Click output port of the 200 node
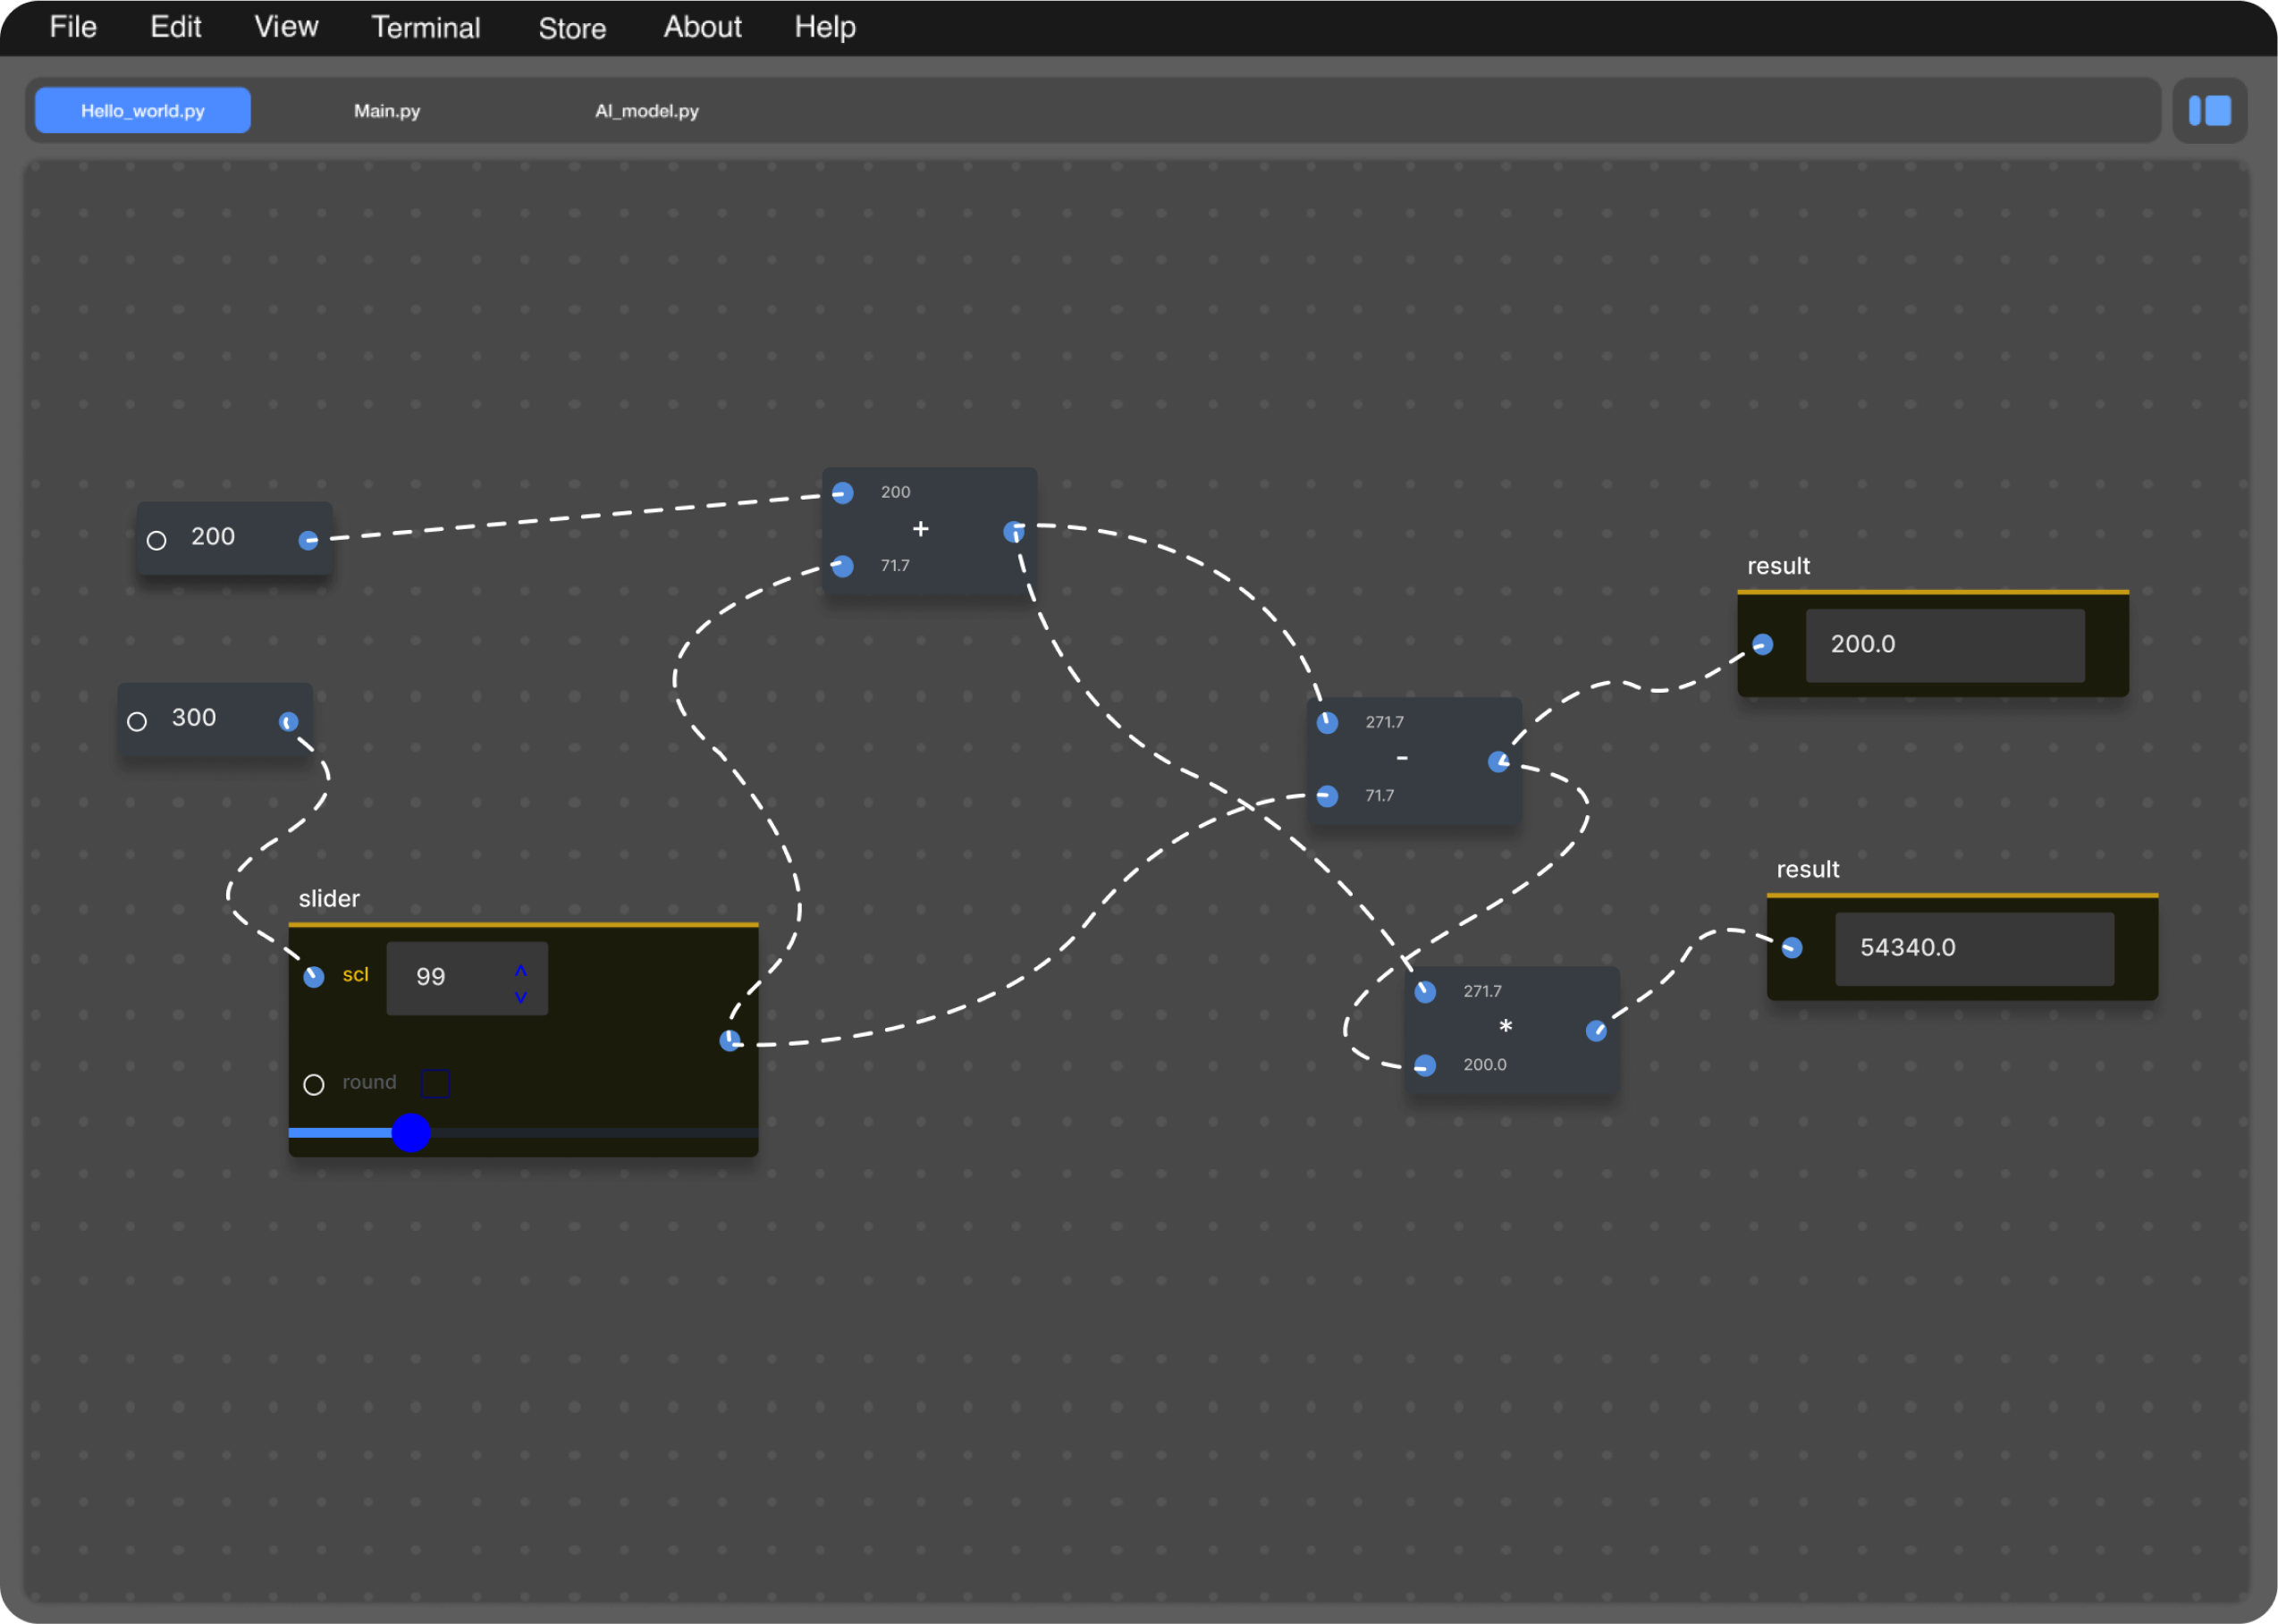The width and height of the screenshot is (2278, 1624). pyautogui.click(x=308, y=540)
